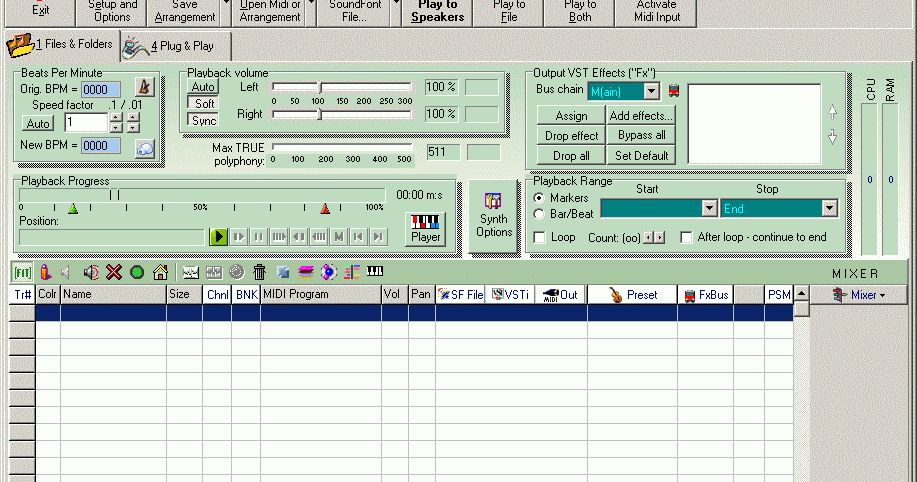Switch to 1 Files & Folders tab
Screen dimensions: 917x482
61,44
